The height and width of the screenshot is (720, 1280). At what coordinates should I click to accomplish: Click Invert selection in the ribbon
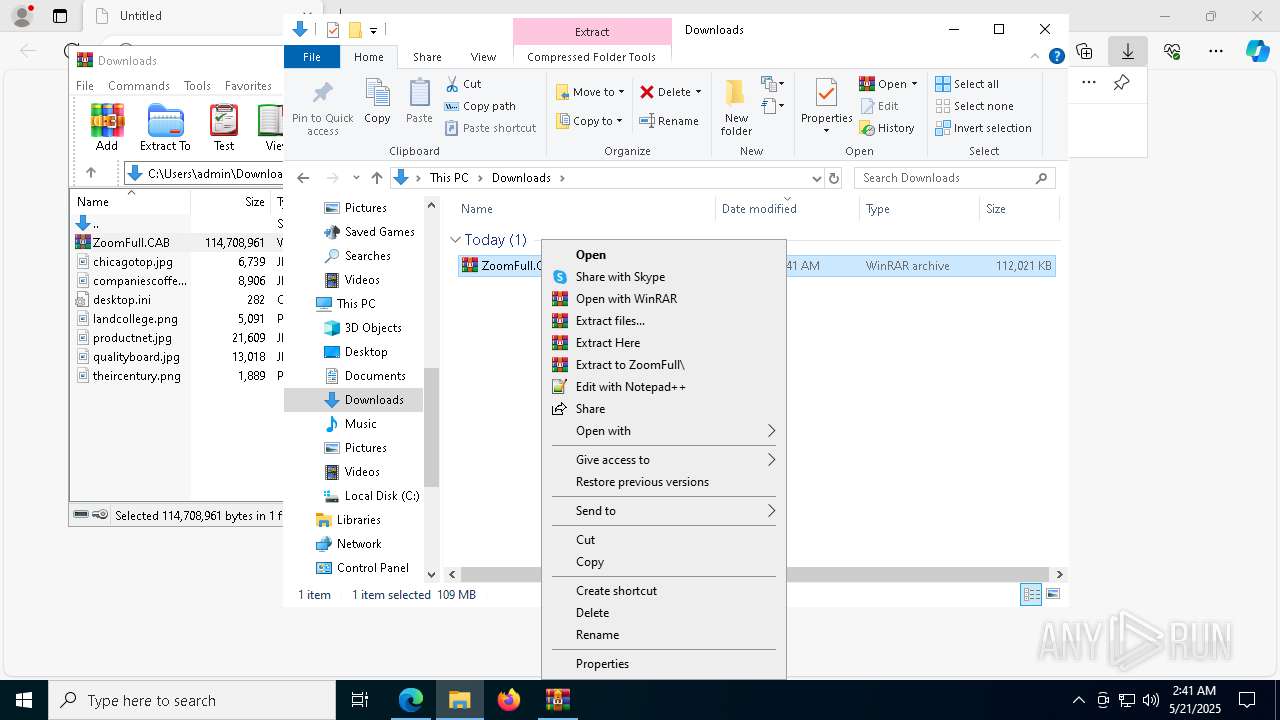pyautogui.click(x=983, y=128)
